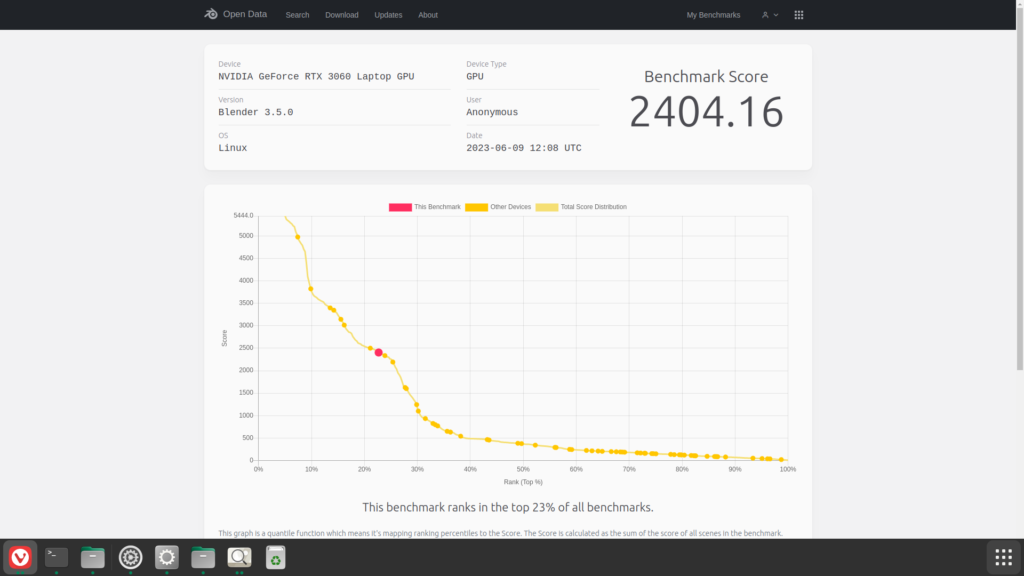Screen dimensions: 1024x576
Task: Open the magnifier image viewer dock icon
Action: pos(239,557)
